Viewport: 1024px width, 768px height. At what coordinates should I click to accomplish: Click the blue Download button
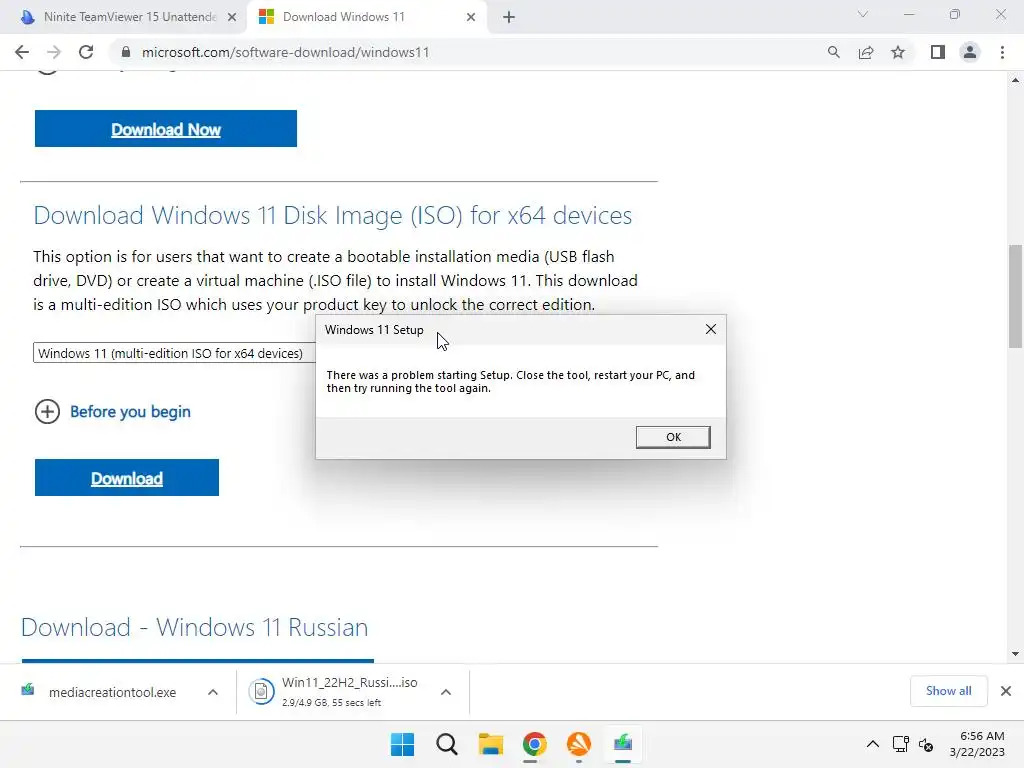pos(127,478)
